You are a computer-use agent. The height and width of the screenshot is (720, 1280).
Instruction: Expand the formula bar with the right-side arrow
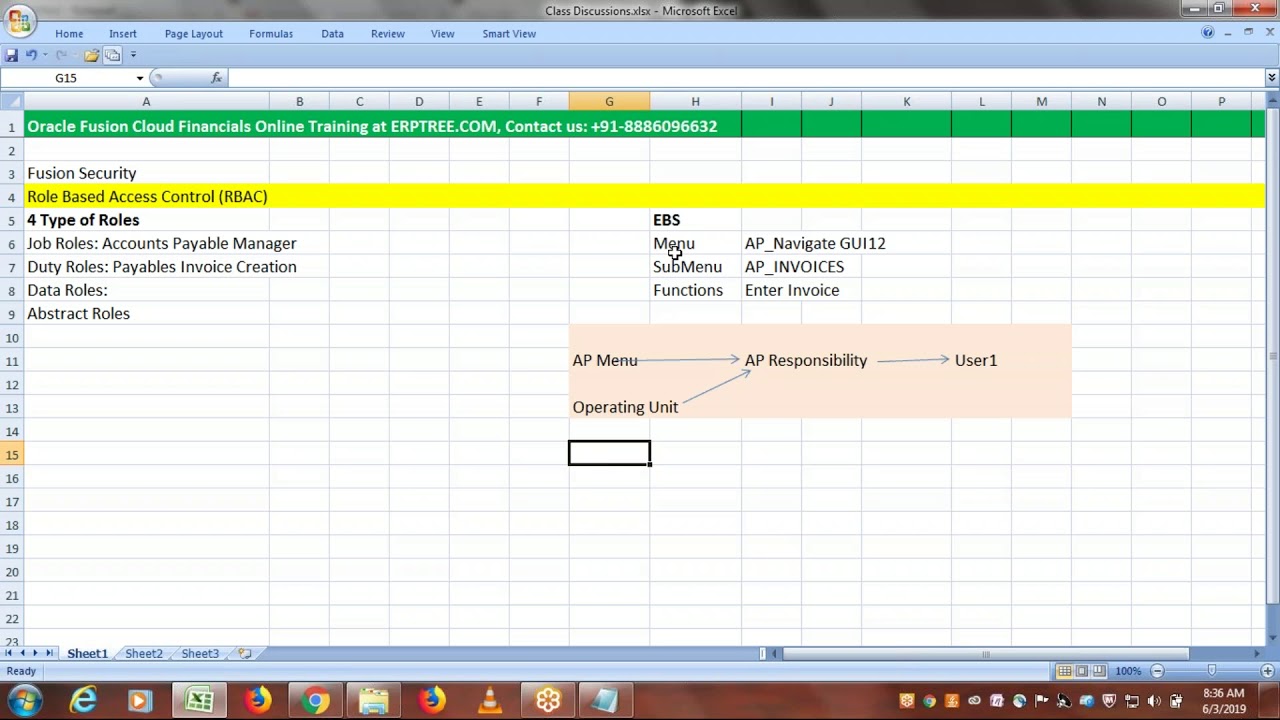point(1272,78)
